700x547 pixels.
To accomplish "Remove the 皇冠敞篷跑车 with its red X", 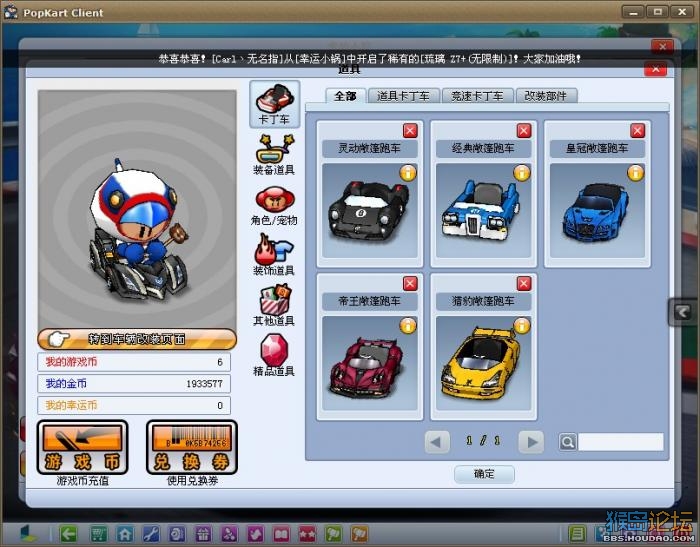I will click(638, 130).
